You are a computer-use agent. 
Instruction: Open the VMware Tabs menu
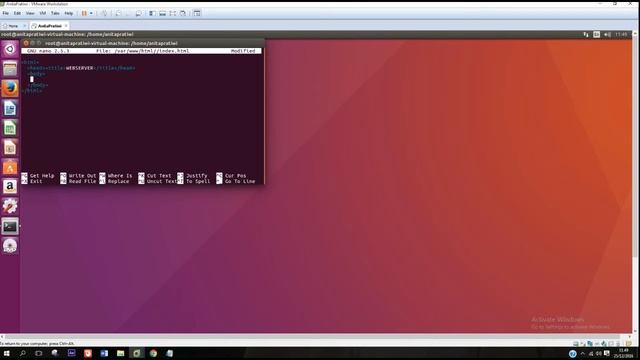pos(55,13)
